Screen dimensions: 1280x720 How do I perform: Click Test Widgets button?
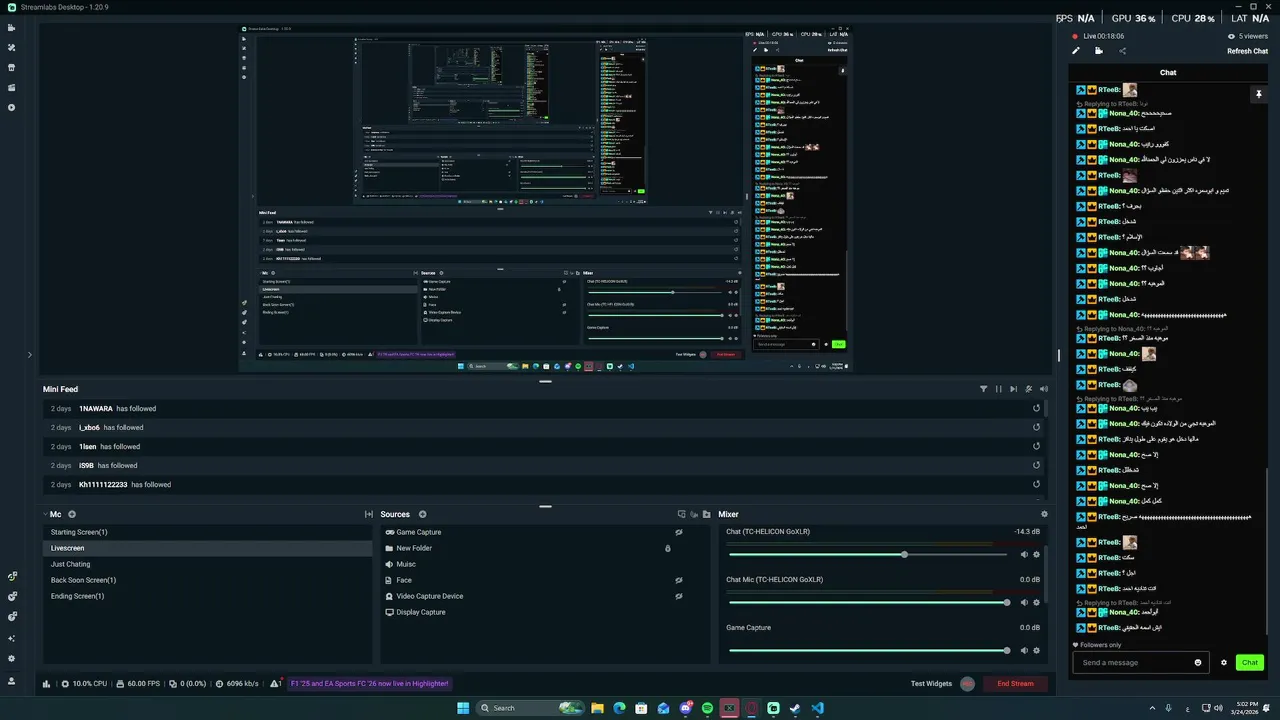931,684
